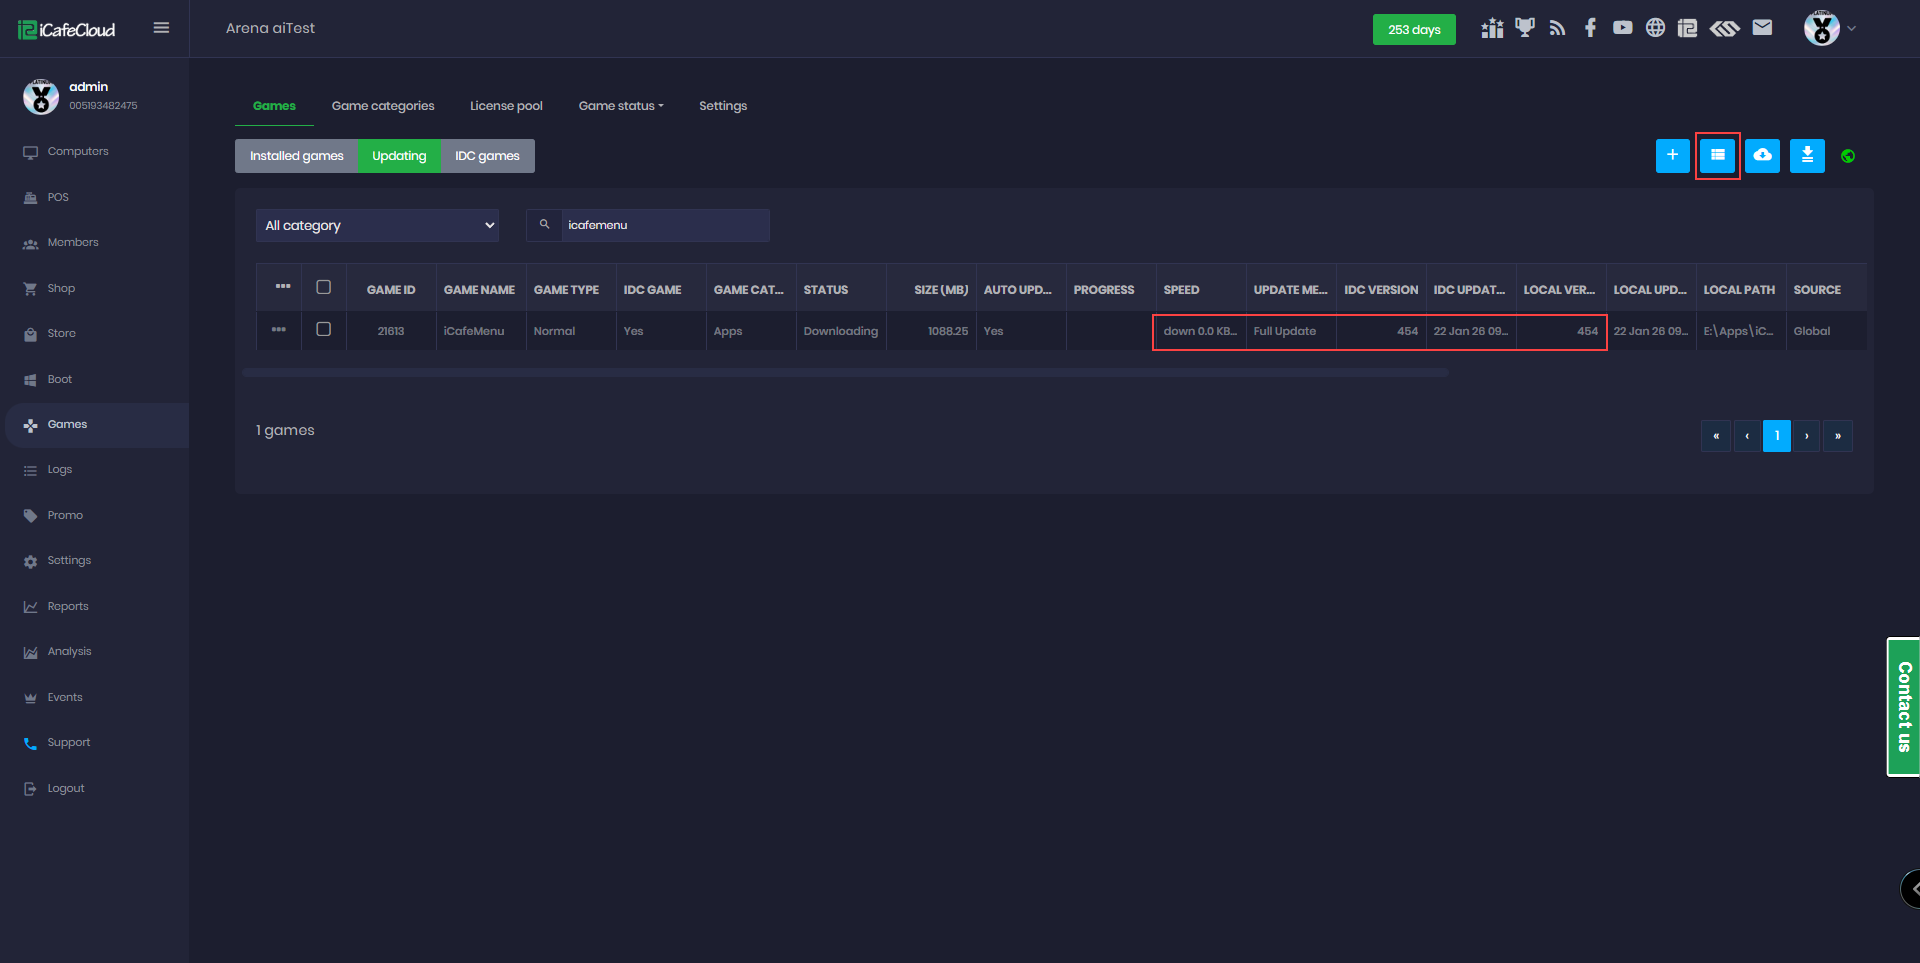Click the RSS feed icon

[1557, 28]
